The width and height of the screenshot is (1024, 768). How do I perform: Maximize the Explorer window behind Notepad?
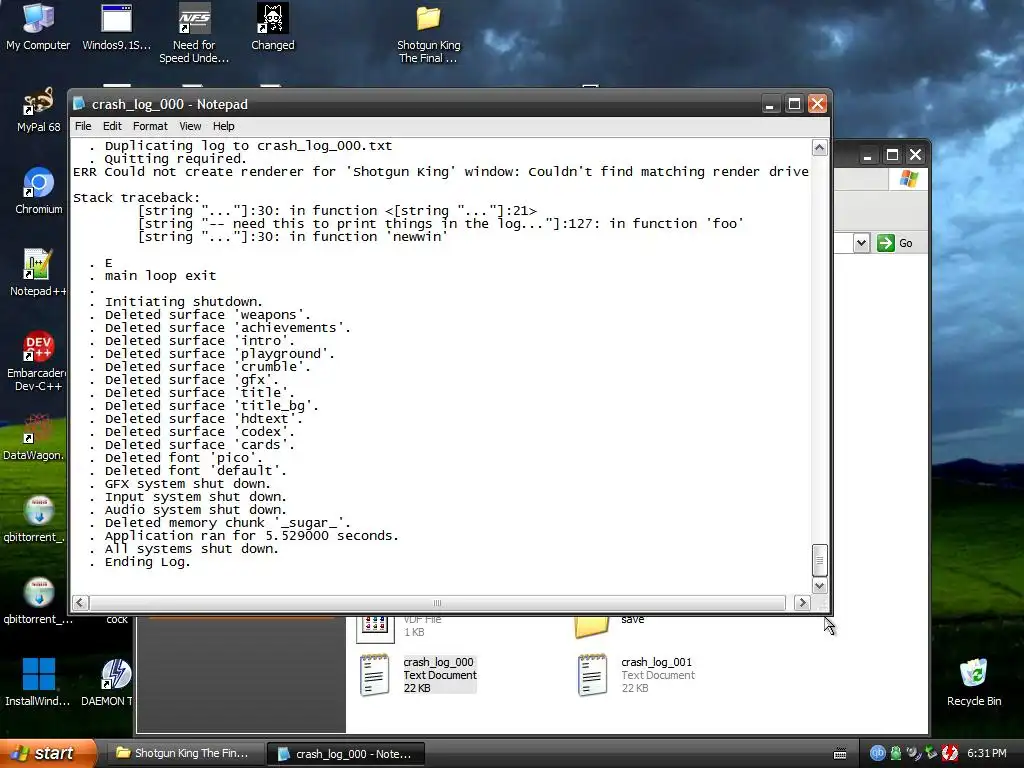[x=892, y=155]
